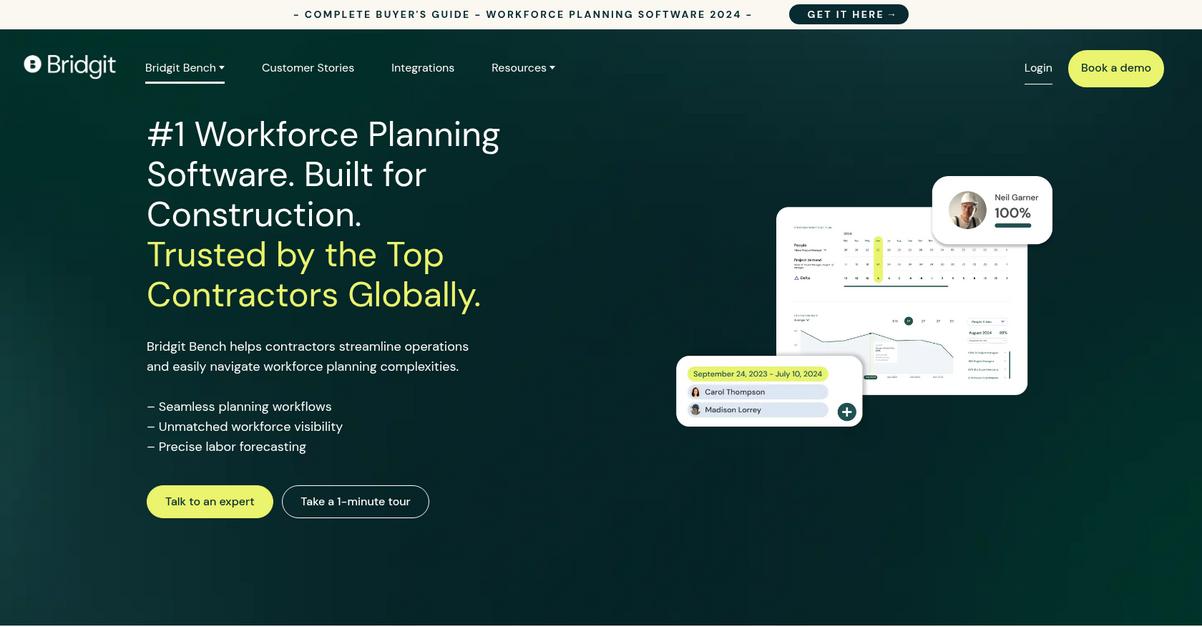1202x627 pixels.
Task: Click Take a 1-minute tour button
Action: 355,502
